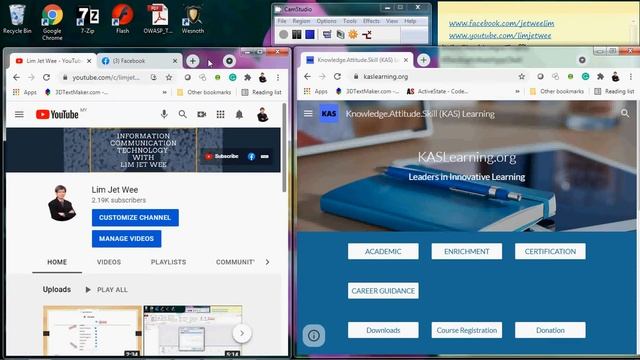Click the CamStudio pause button
This screenshot has height=360, width=640.
point(297,35)
